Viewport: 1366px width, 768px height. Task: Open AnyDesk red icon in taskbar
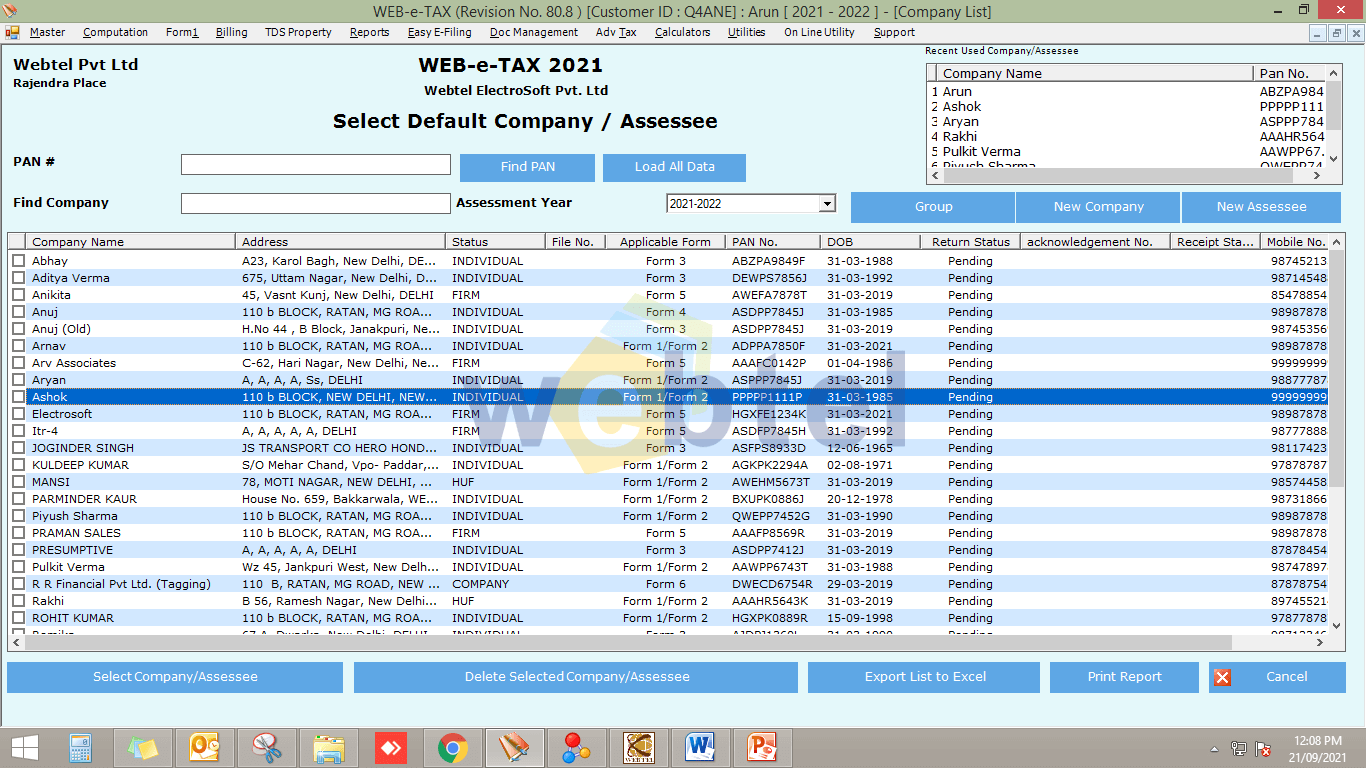[x=391, y=748]
